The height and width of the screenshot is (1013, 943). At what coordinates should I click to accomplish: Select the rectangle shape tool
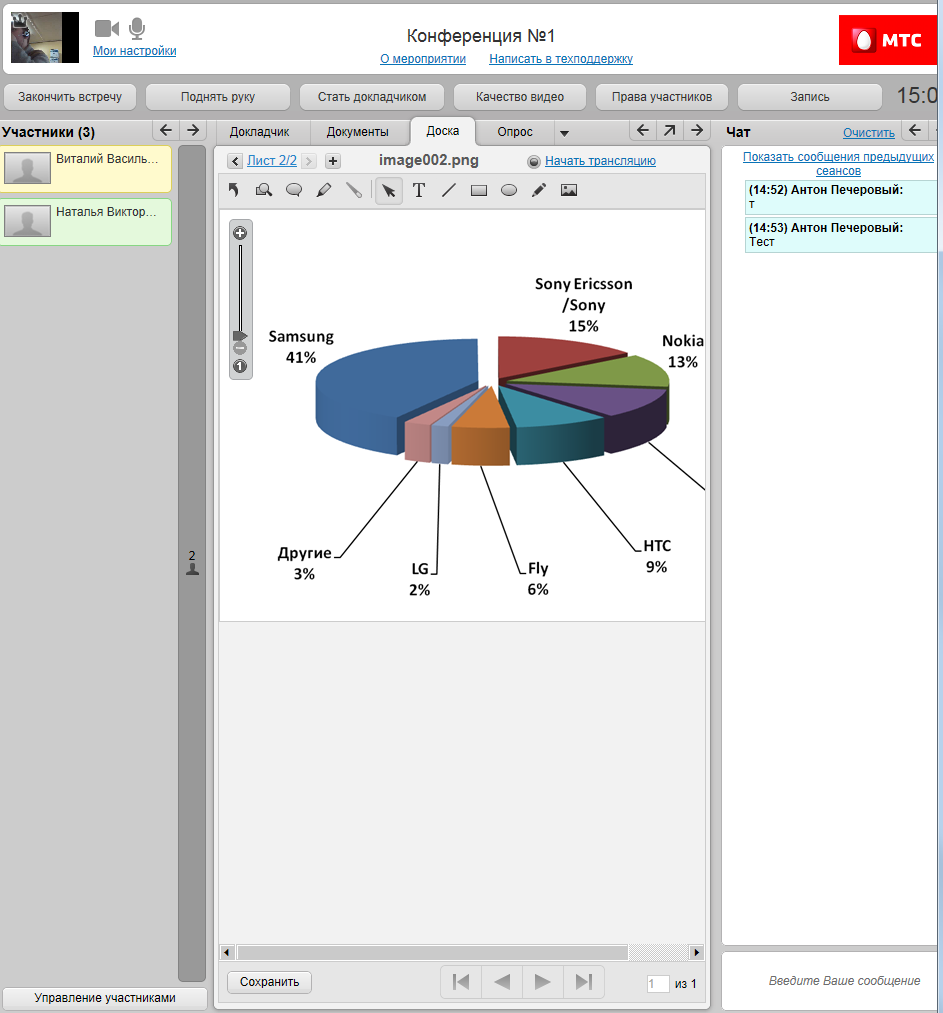click(x=479, y=190)
